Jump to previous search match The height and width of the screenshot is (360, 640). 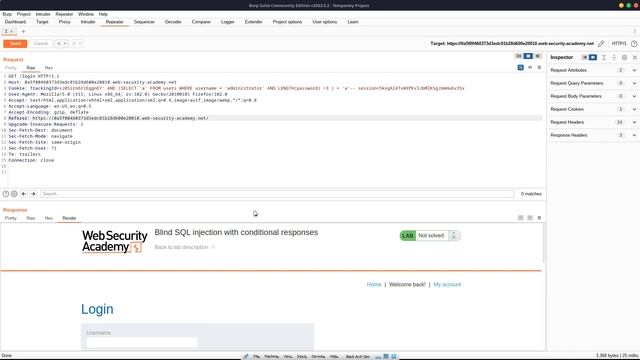(x=24, y=194)
